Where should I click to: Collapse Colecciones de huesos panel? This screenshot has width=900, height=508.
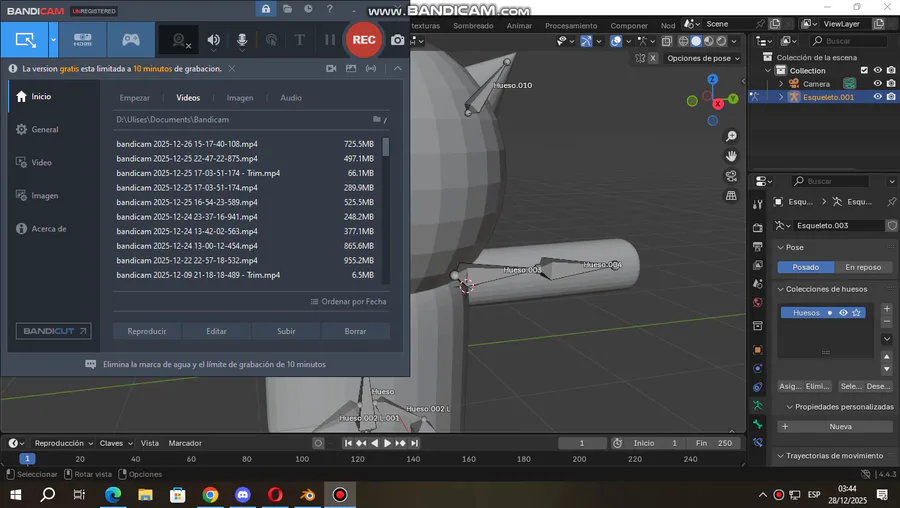tap(780, 289)
